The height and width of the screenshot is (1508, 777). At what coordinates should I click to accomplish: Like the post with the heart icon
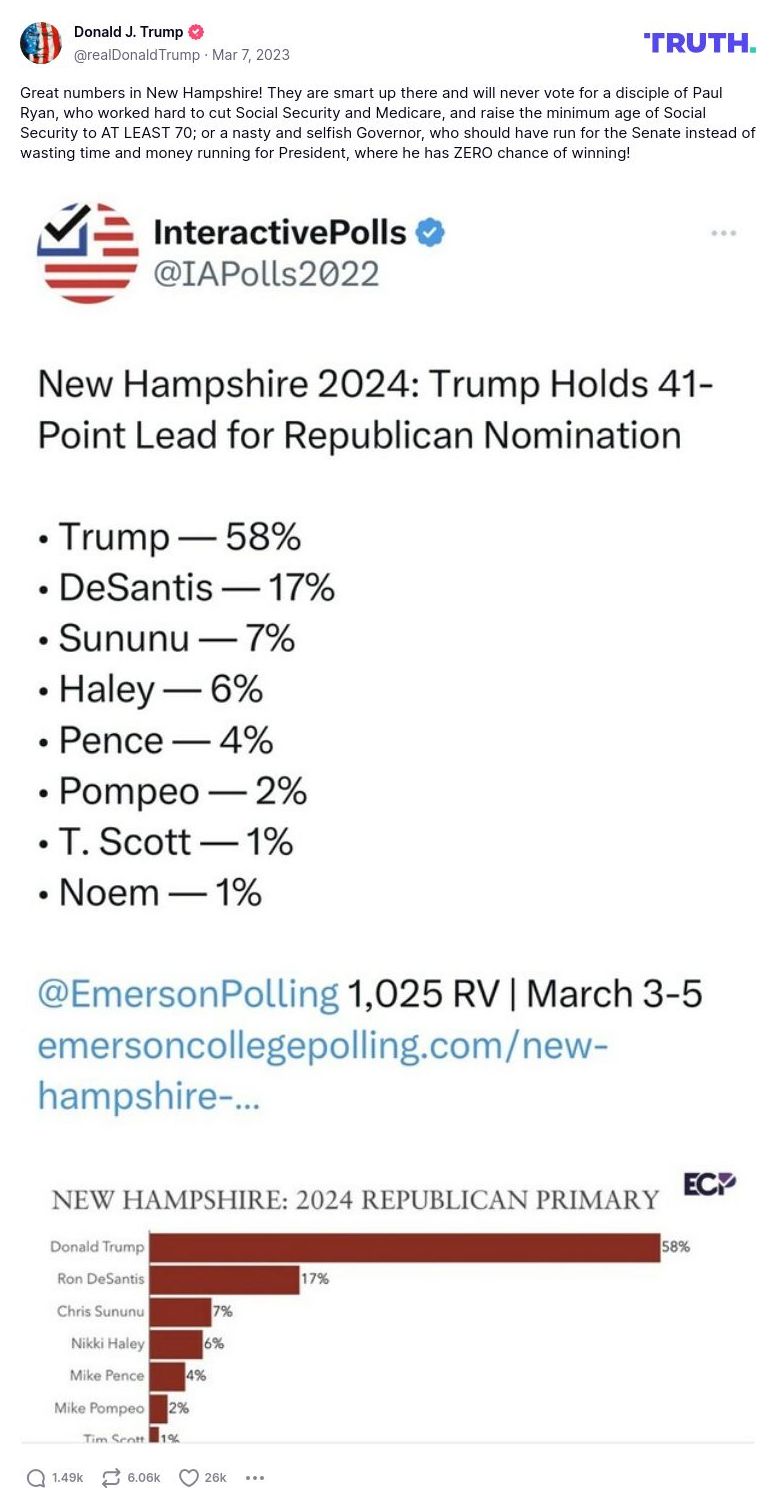[x=188, y=1477]
